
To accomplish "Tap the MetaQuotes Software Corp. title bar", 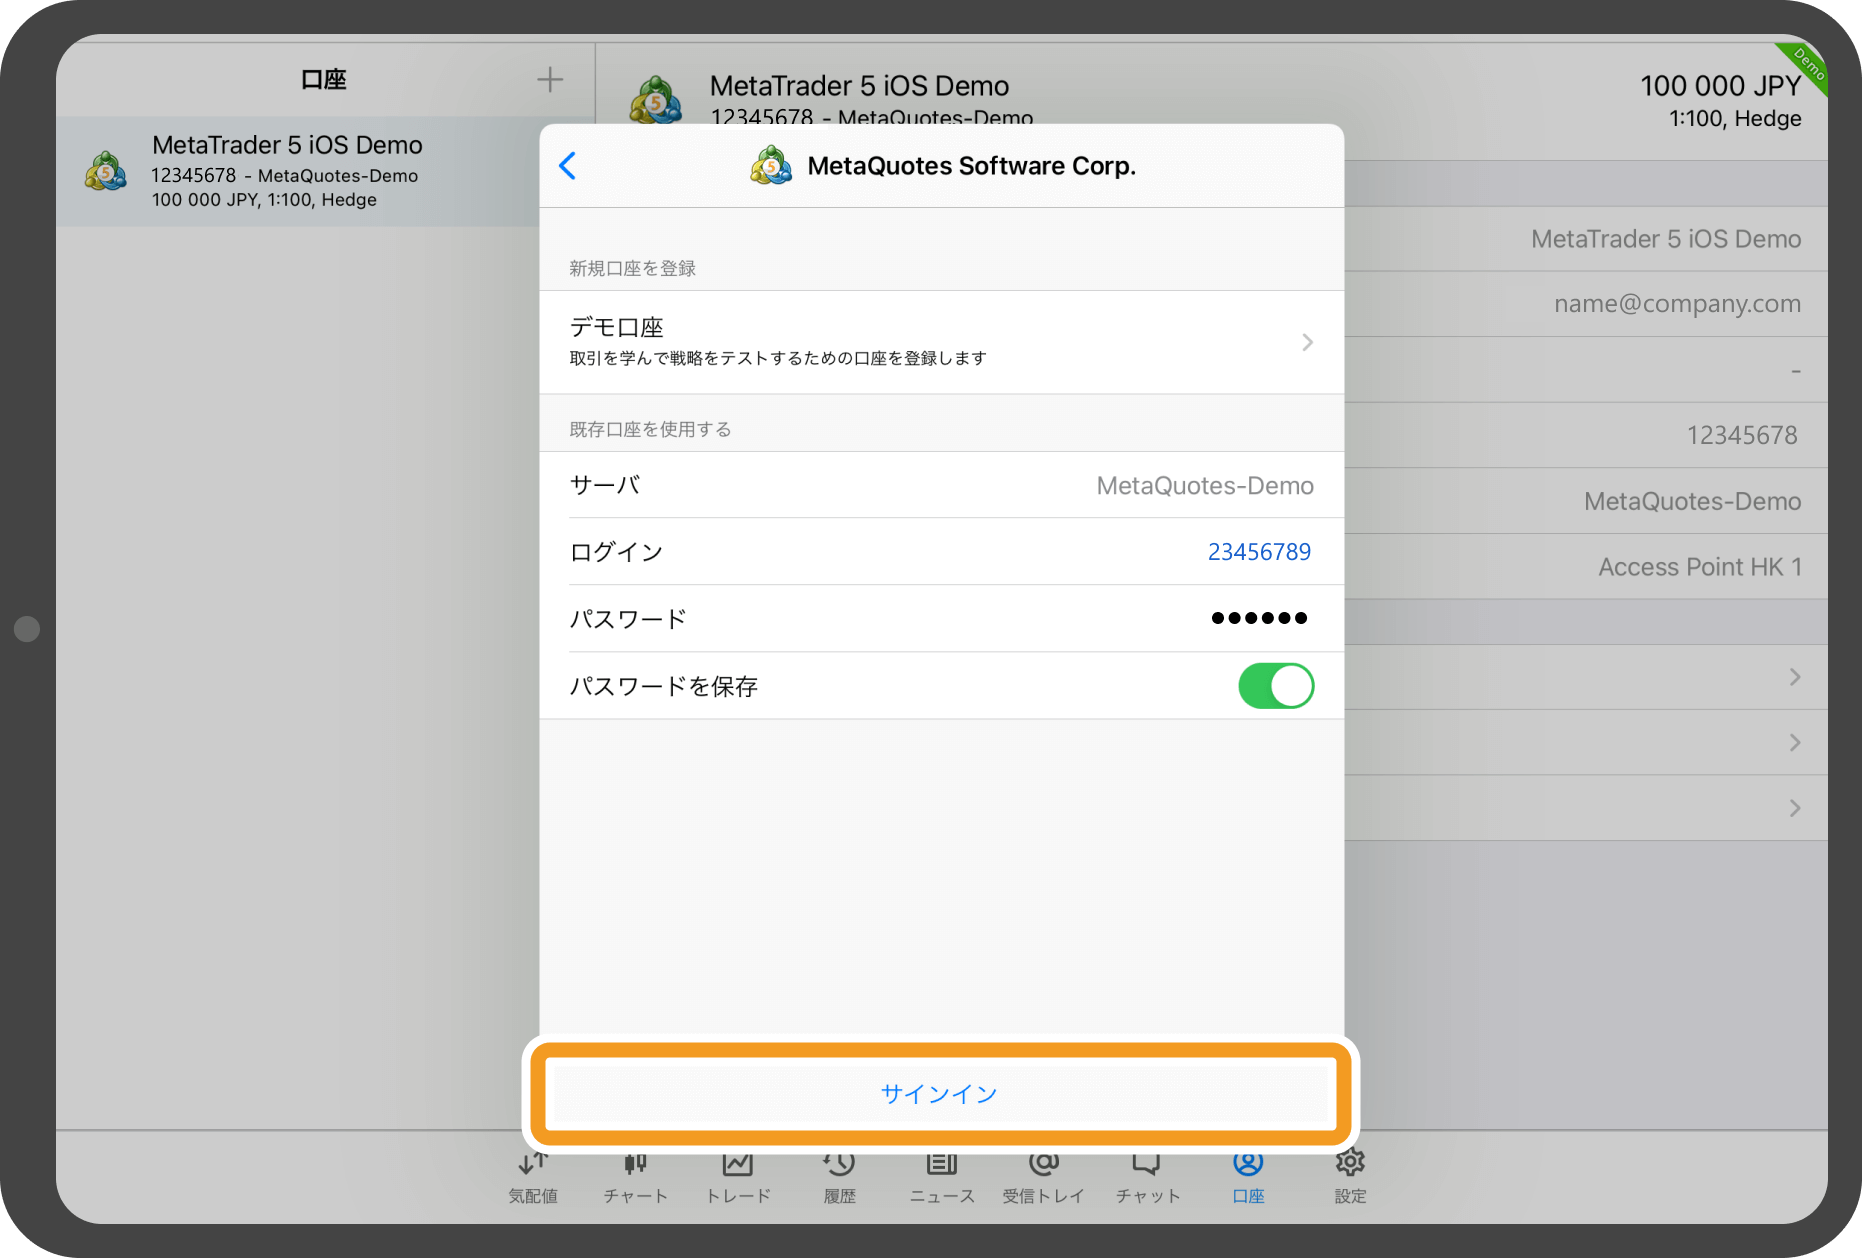I will [971, 165].
